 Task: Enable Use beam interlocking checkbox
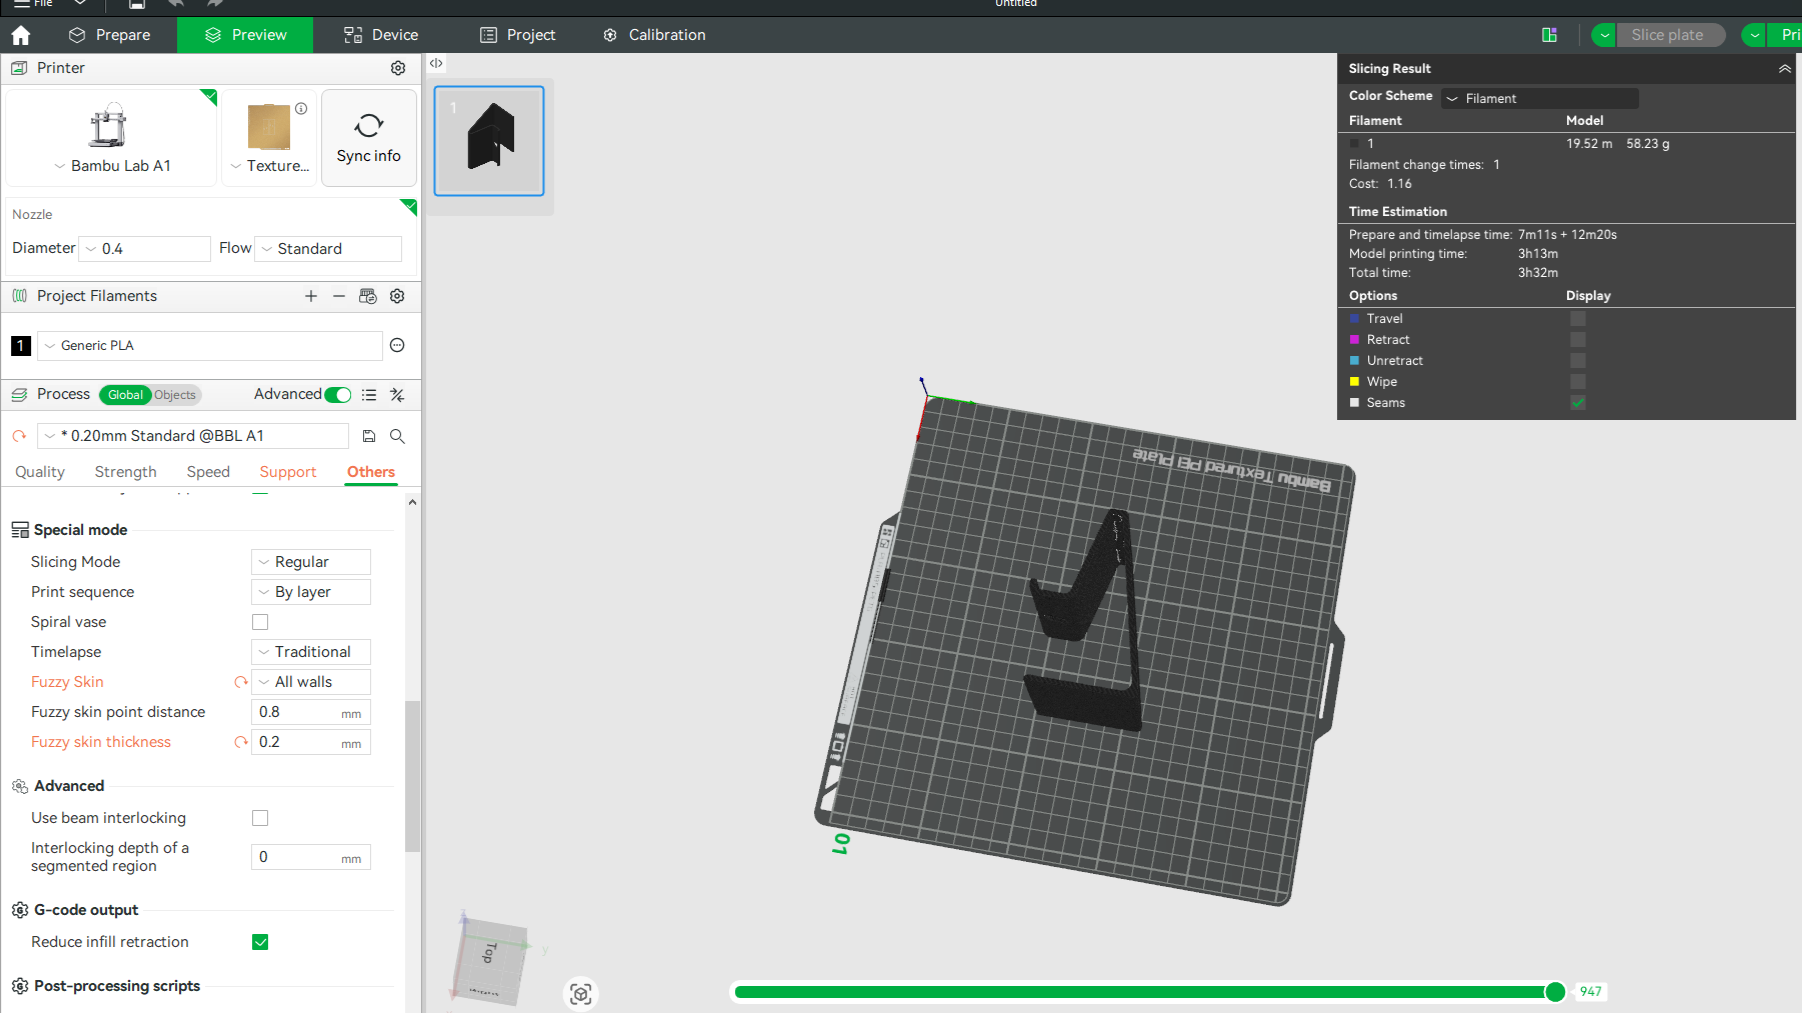(x=260, y=818)
